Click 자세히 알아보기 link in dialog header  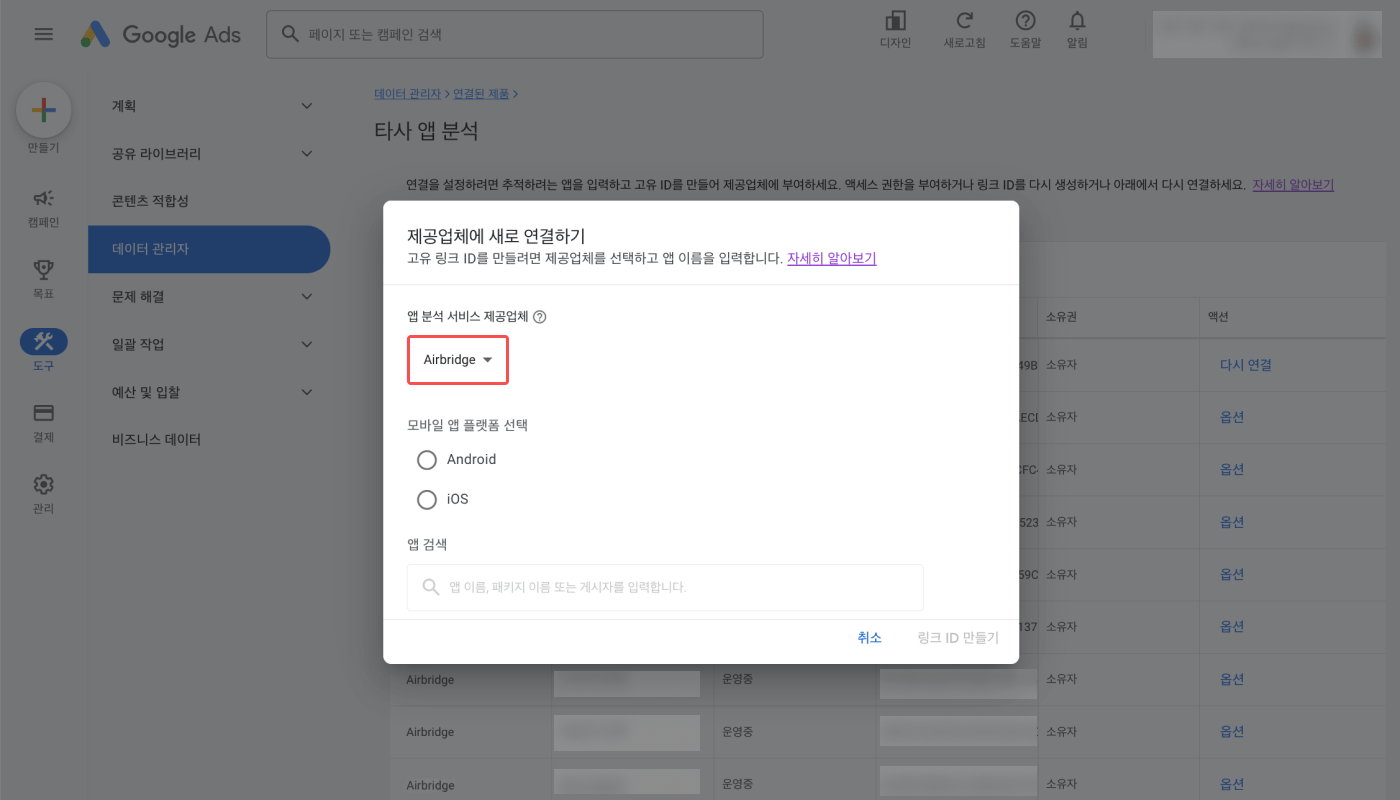(832, 258)
